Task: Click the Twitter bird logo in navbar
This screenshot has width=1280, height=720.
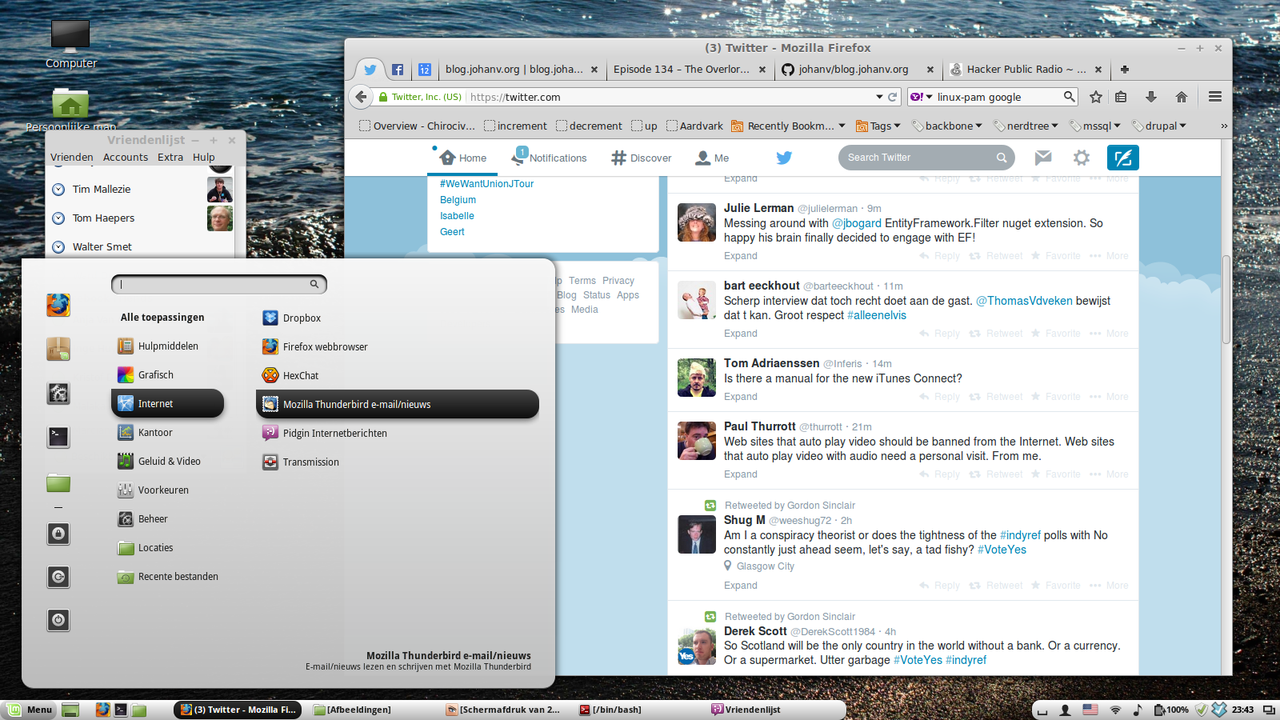Action: (784, 158)
